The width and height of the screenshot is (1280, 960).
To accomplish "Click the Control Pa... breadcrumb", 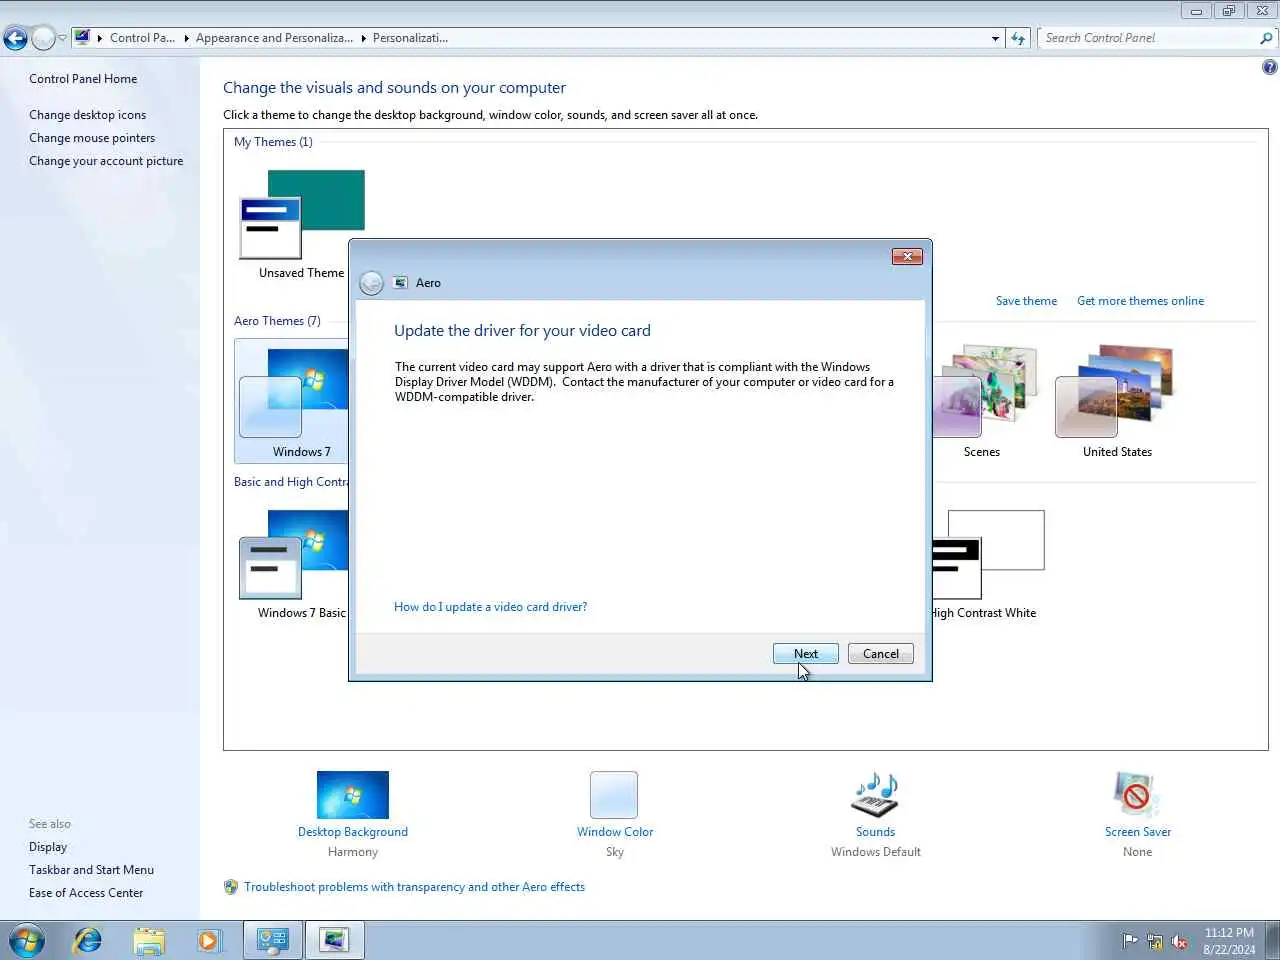I will tap(142, 38).
